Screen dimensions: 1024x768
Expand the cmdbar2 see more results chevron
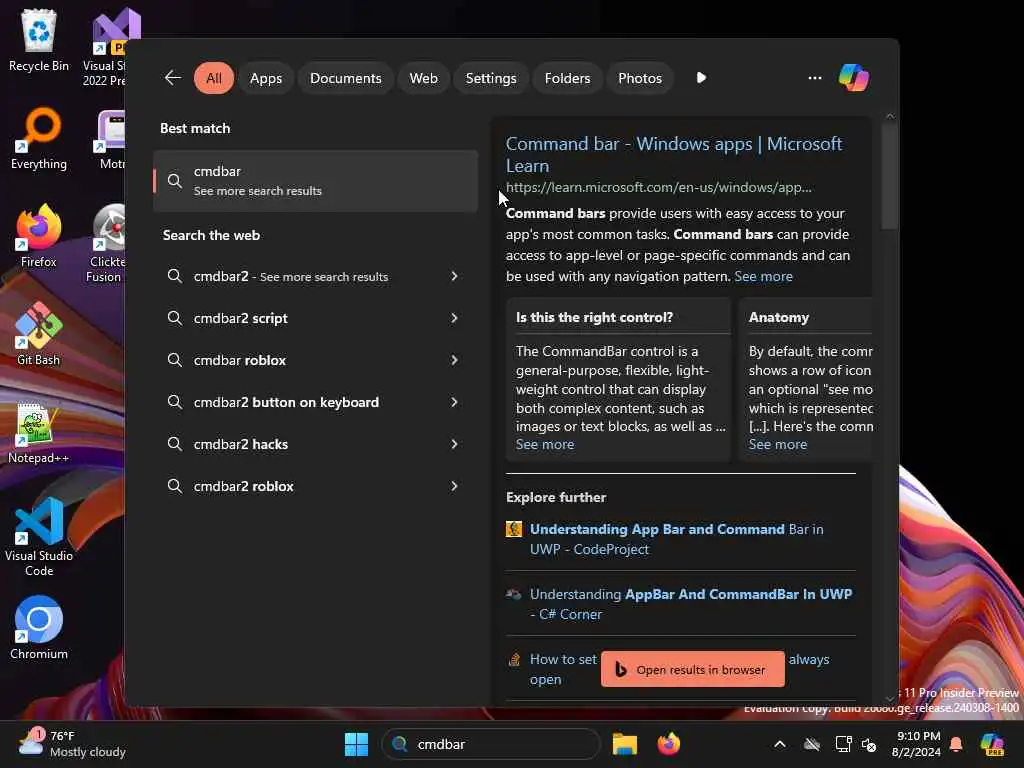454,276
